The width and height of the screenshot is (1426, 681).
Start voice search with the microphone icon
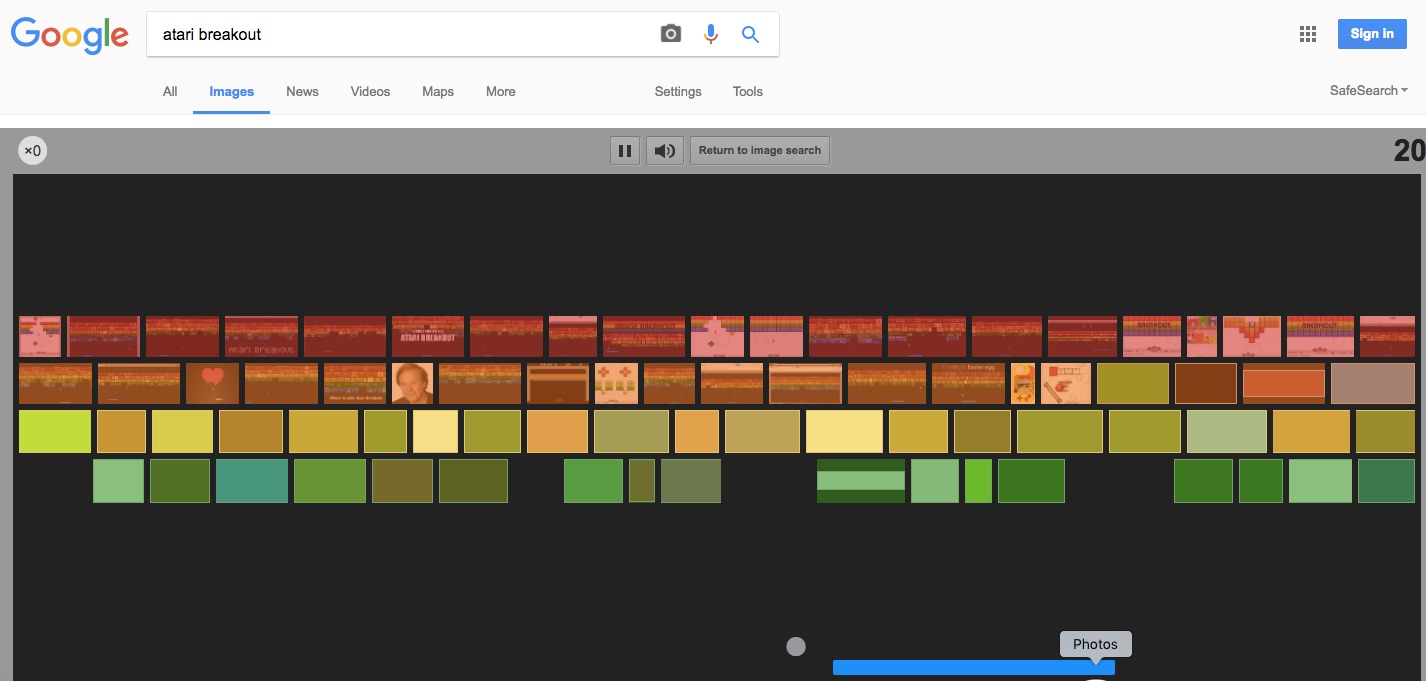711,34
